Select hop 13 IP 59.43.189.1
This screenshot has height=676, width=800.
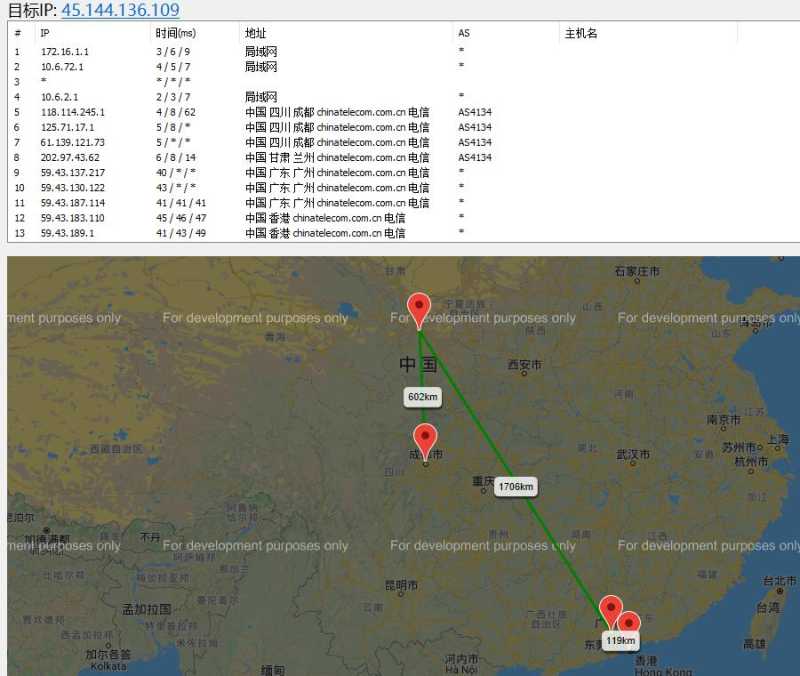click(67, 233)
